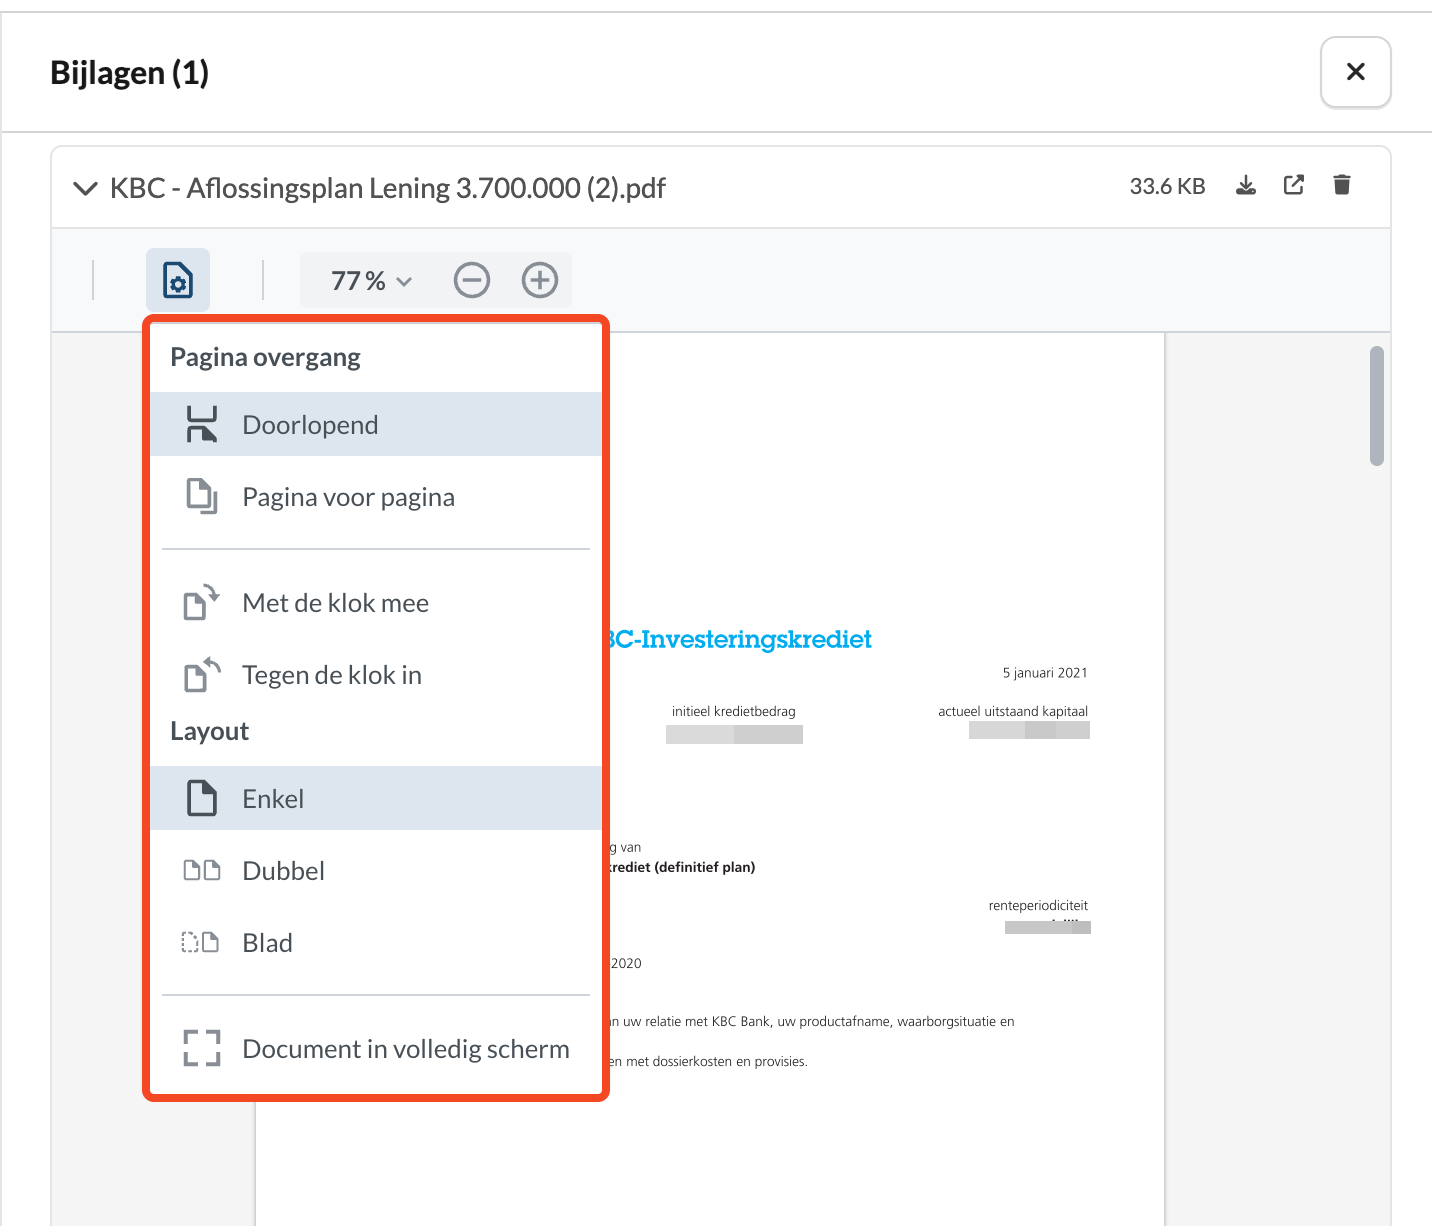
Task: Select Pagina voor pagina transition
Action: click(x=348, y=497)
